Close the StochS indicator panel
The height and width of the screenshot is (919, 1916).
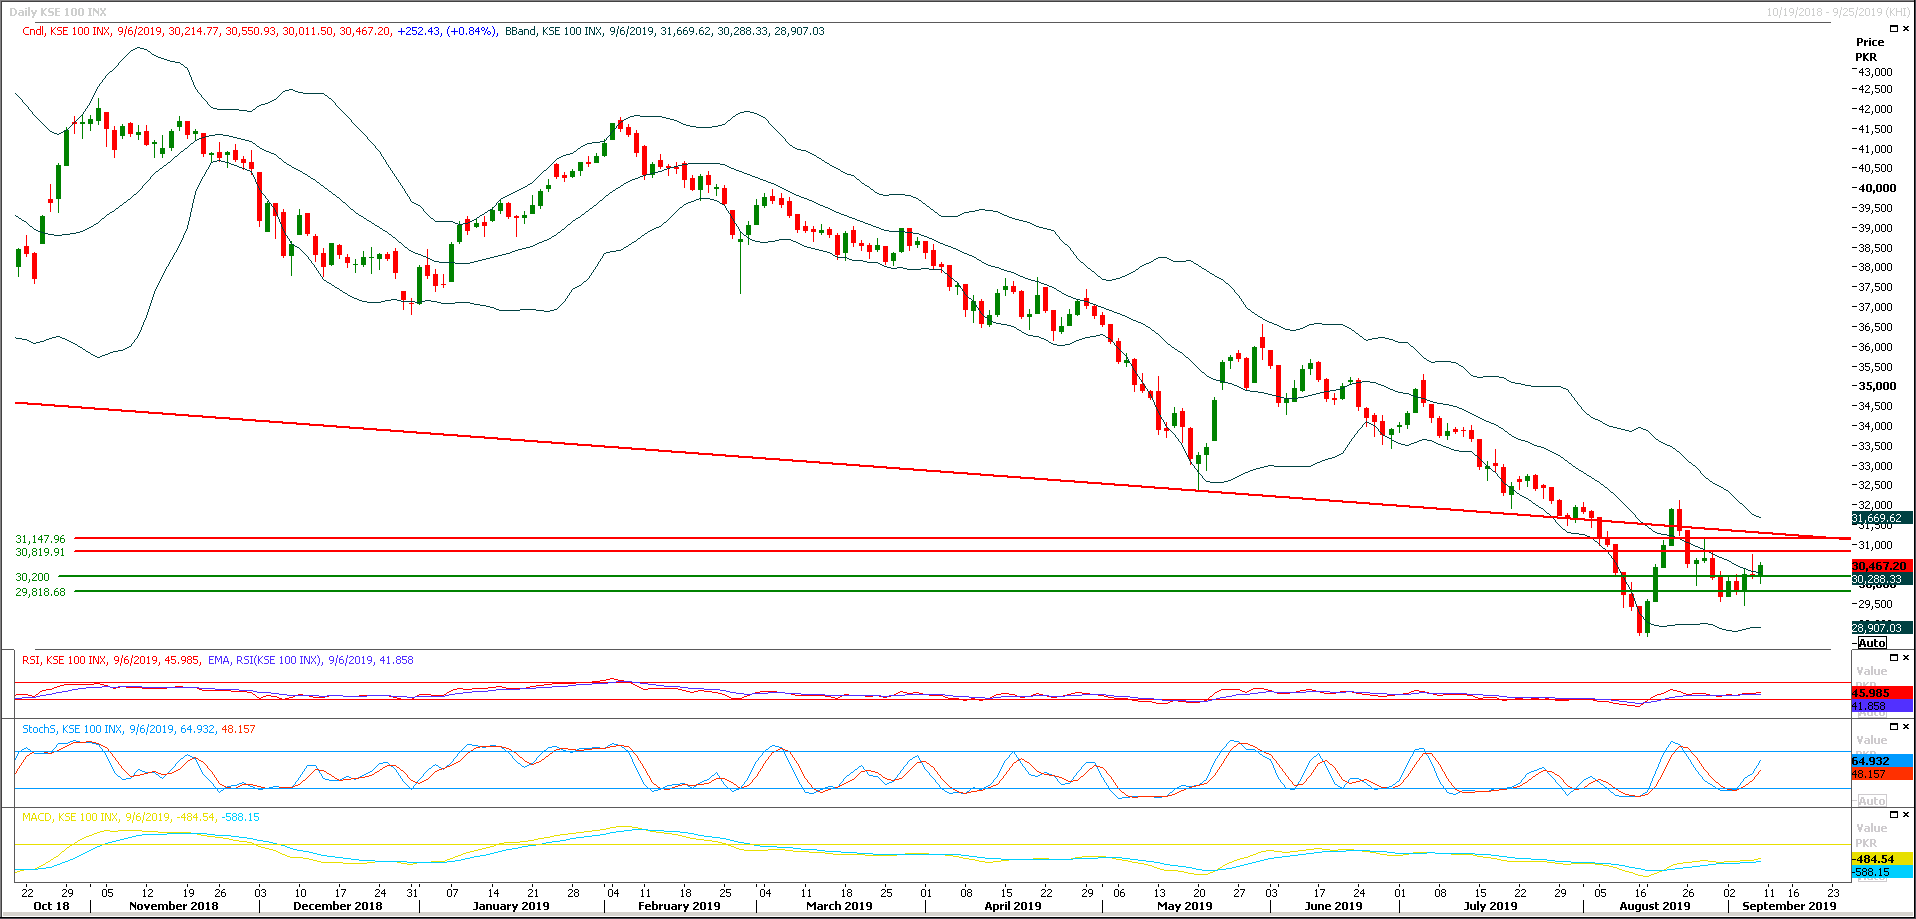(x=1905, y=726)
